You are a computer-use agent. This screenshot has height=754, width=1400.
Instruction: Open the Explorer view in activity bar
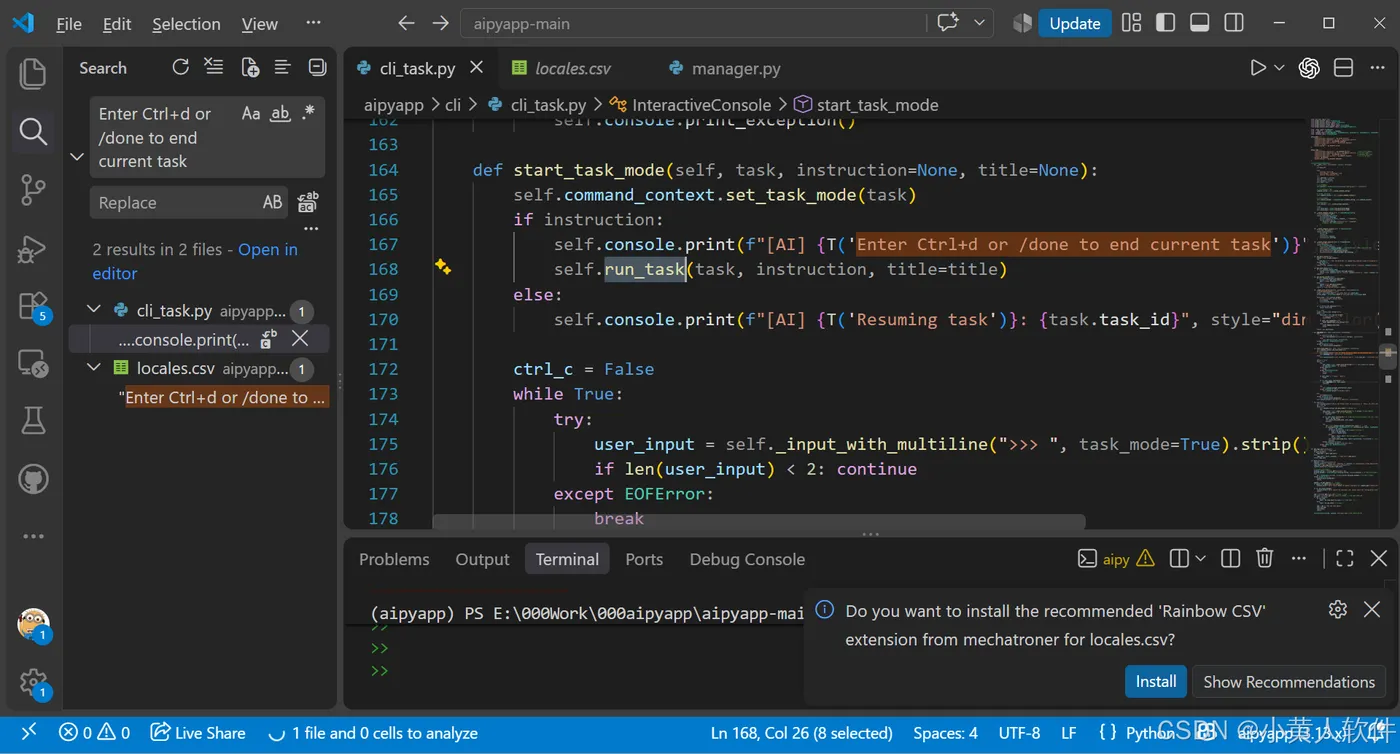[x=33, y=72]
